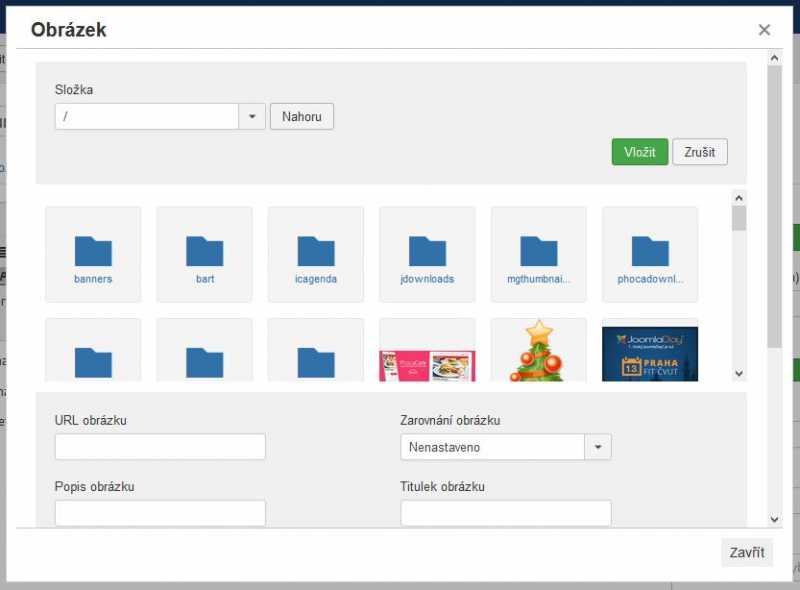Focus the Titulek obrázku input field
Image resolution: width=800 pixels, height=590 pixels.
[x=506, y=513]
